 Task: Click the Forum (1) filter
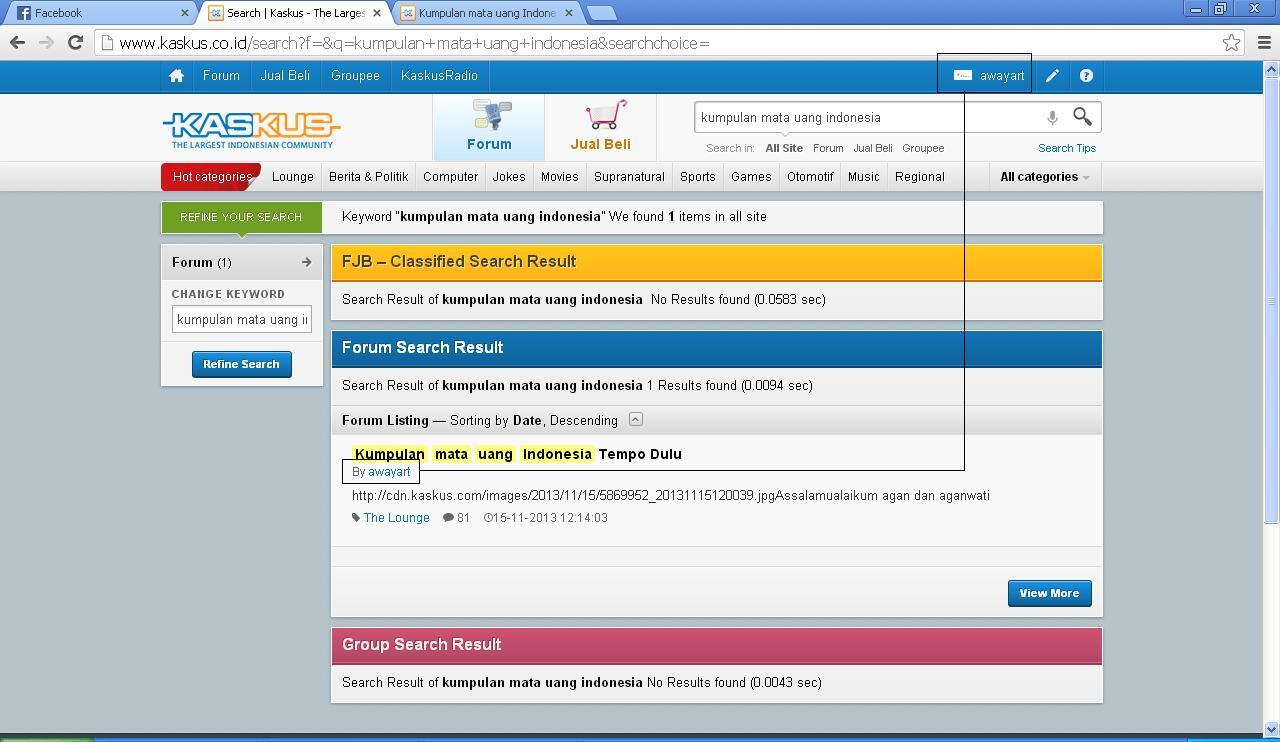pos(242,262)
